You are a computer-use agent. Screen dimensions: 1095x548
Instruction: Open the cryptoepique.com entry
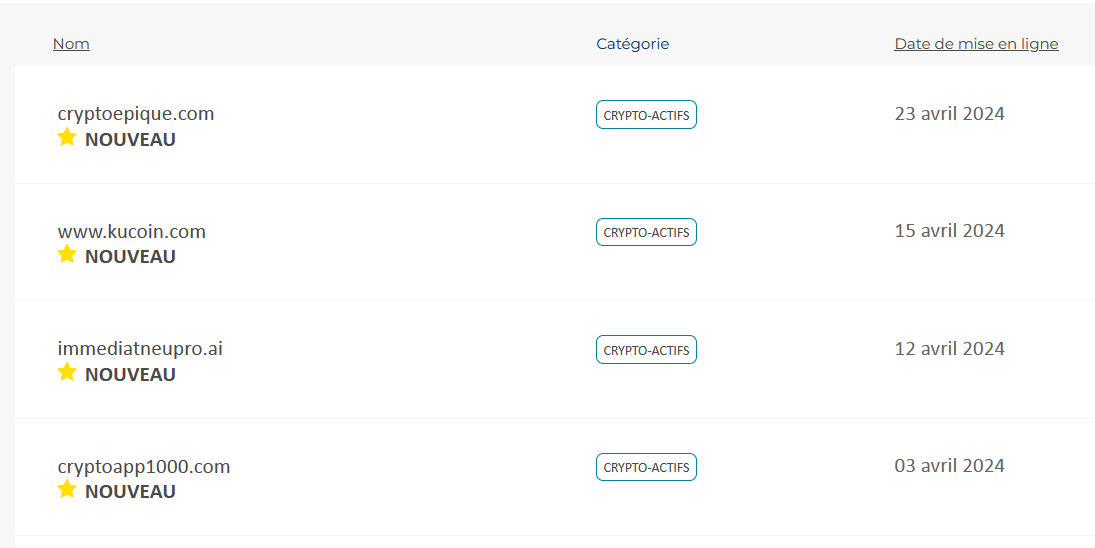pyautogui.click(x=136, y=114)
